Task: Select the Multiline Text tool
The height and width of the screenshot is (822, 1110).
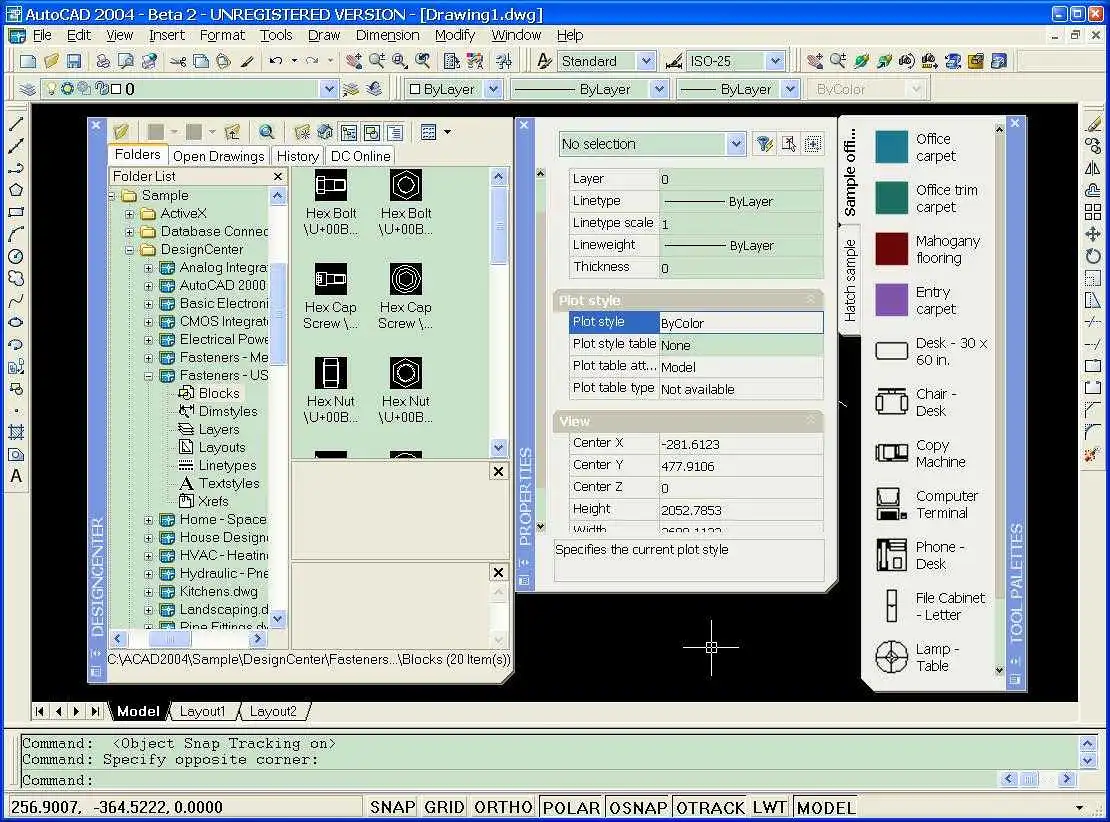Action: click(16, 476)
